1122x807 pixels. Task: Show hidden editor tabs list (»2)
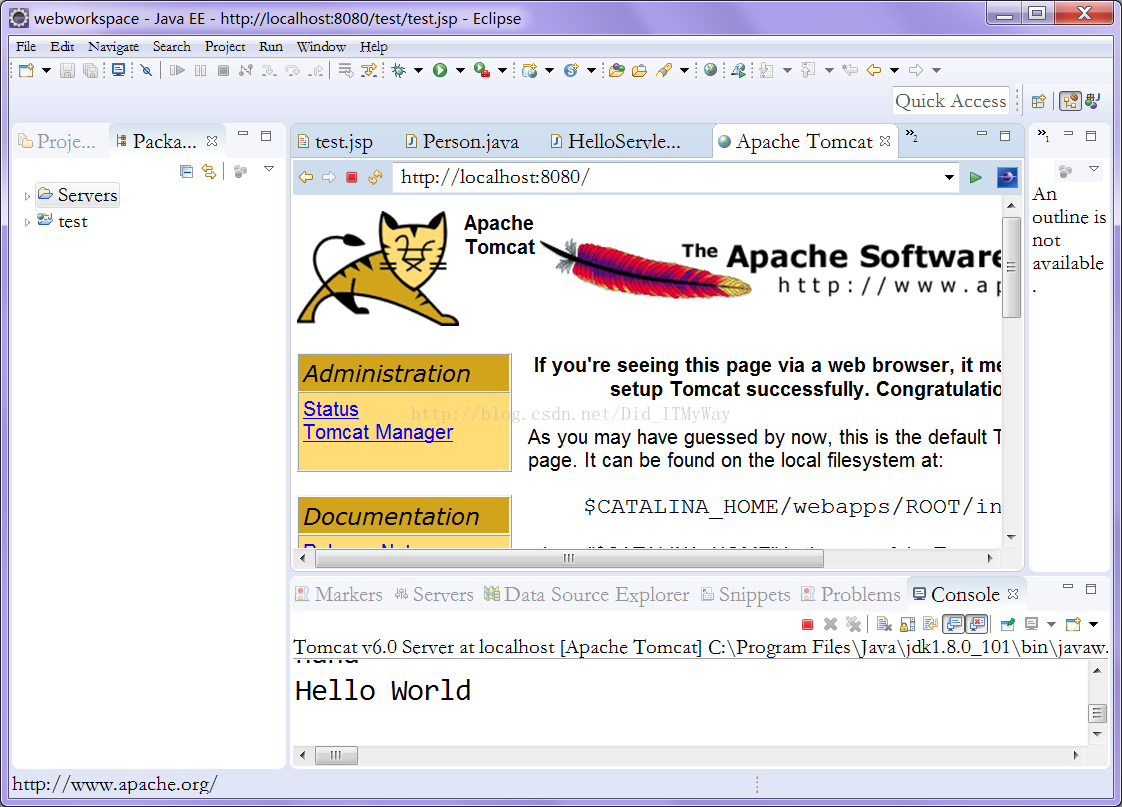click(912, 135)
